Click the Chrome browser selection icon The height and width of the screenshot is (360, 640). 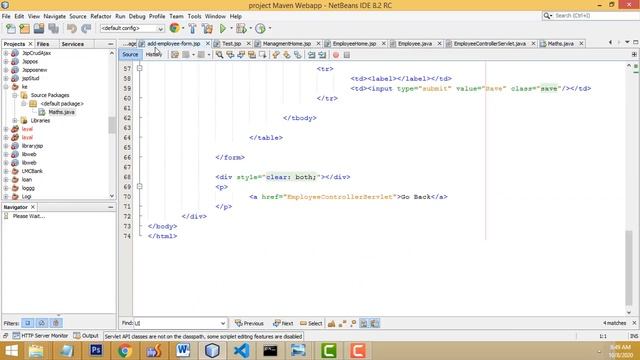(x=174, y=28)
